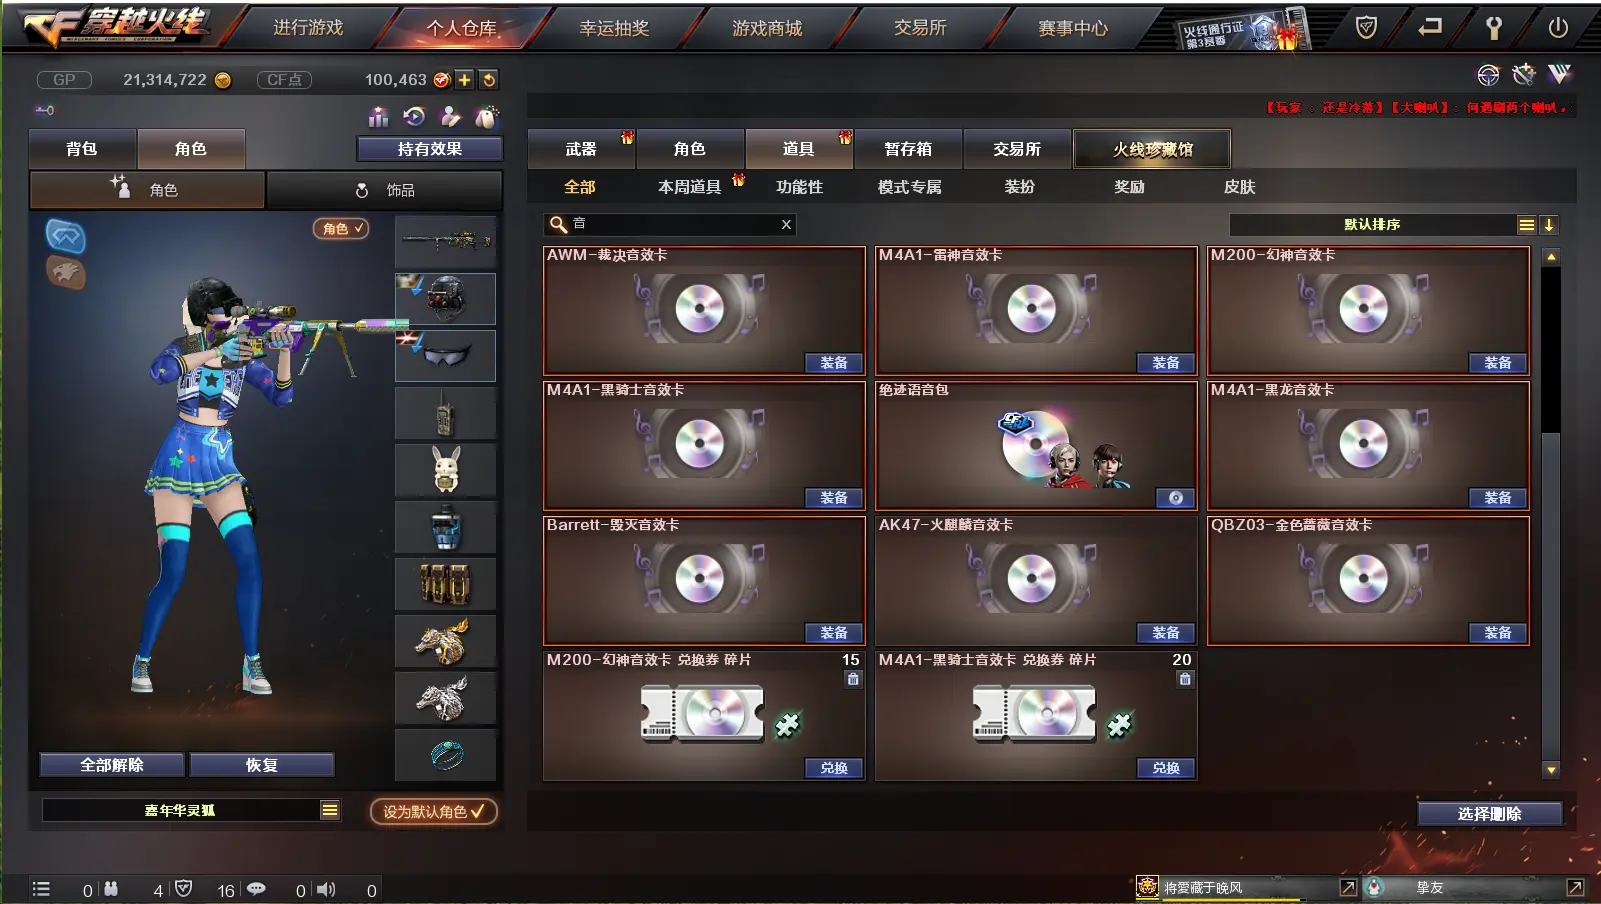Toggle the sort direction arrow button

[x=1548, y=225]
